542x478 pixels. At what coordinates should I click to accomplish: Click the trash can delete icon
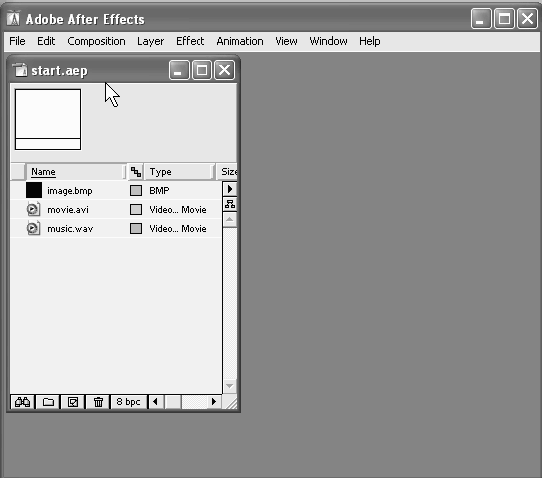point(99,402)
